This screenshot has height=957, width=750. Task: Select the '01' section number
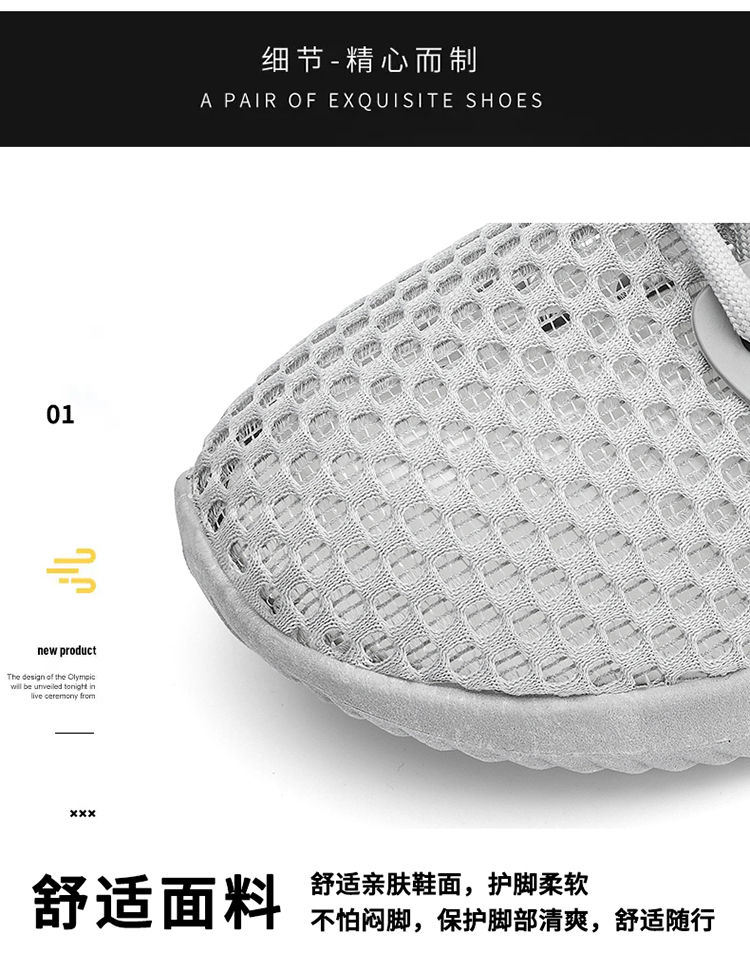click(60, 415)
